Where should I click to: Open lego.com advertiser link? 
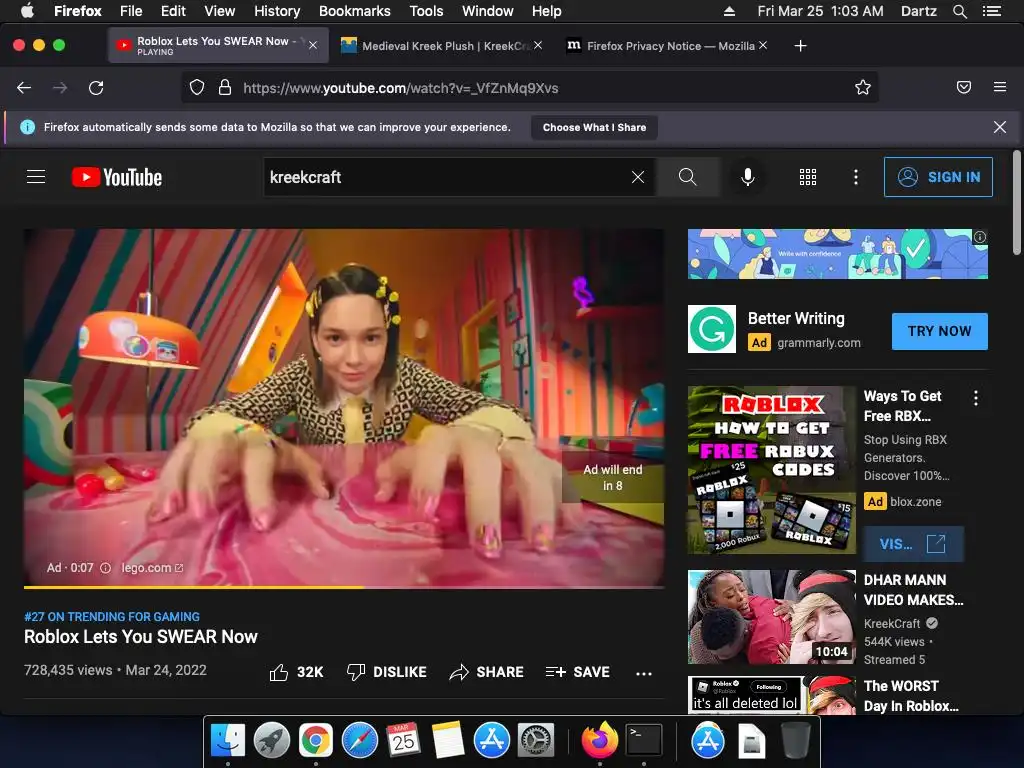(x=152, y=568)
